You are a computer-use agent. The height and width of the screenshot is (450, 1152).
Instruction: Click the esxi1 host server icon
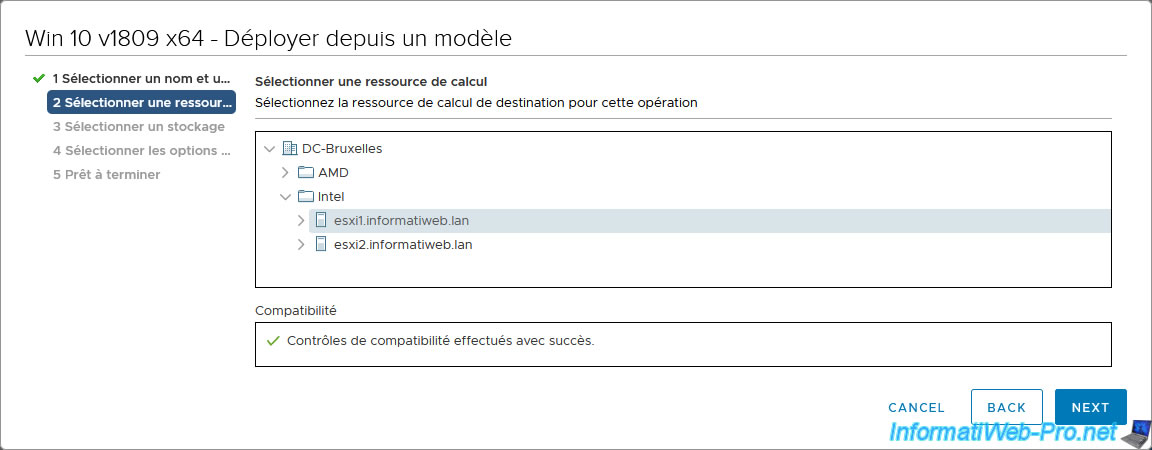coord(320,221)
